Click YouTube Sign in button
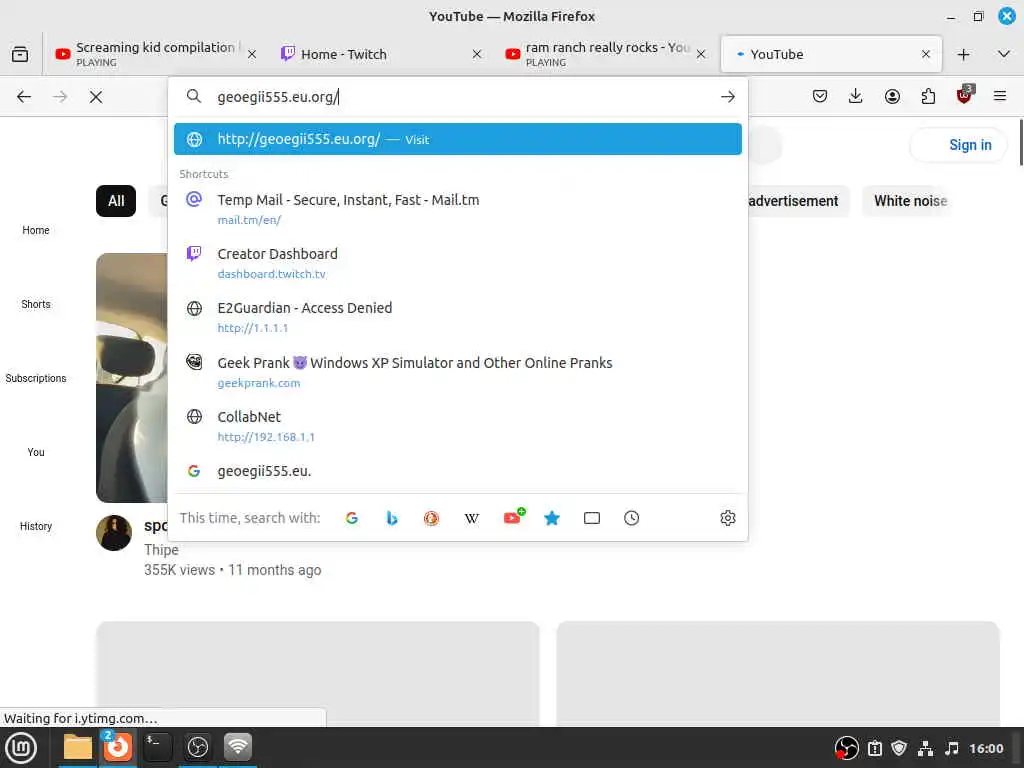Image resolution: width=1024 pixels, height=768 pixels. coord(959,145)
